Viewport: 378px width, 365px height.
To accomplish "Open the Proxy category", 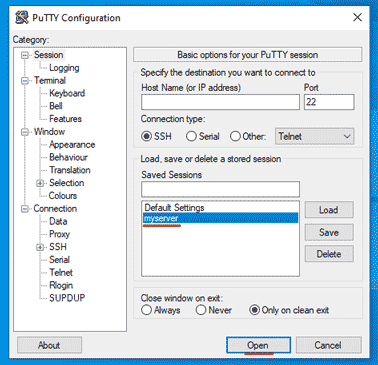I will pyautogui.click(x=59, y=234).
